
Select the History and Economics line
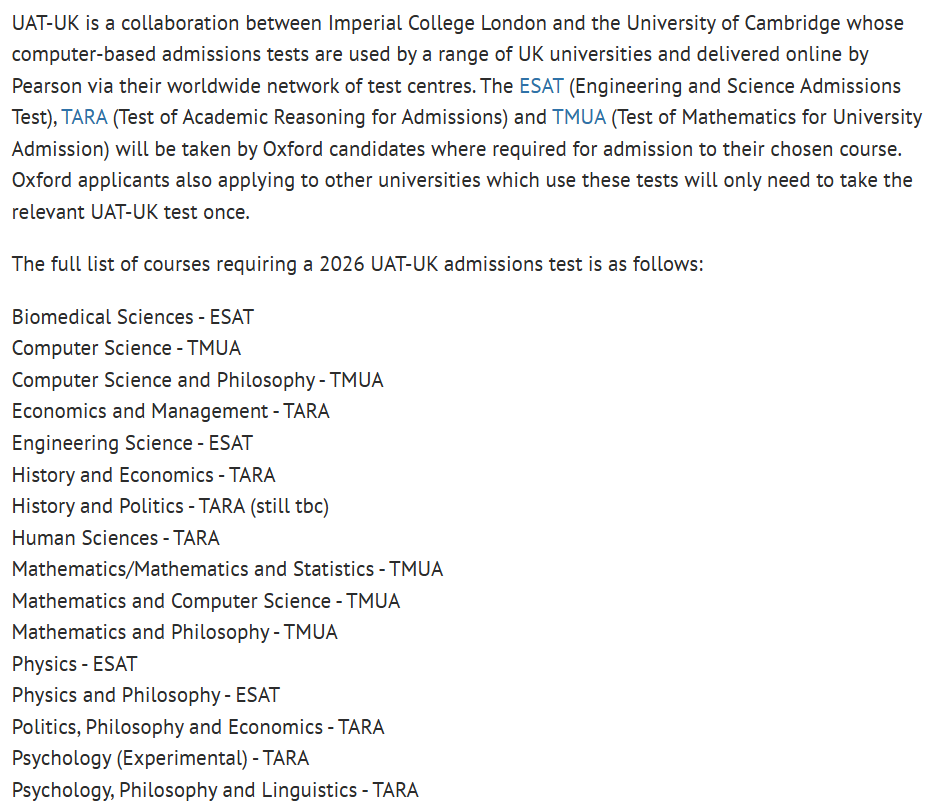point(143,475)
